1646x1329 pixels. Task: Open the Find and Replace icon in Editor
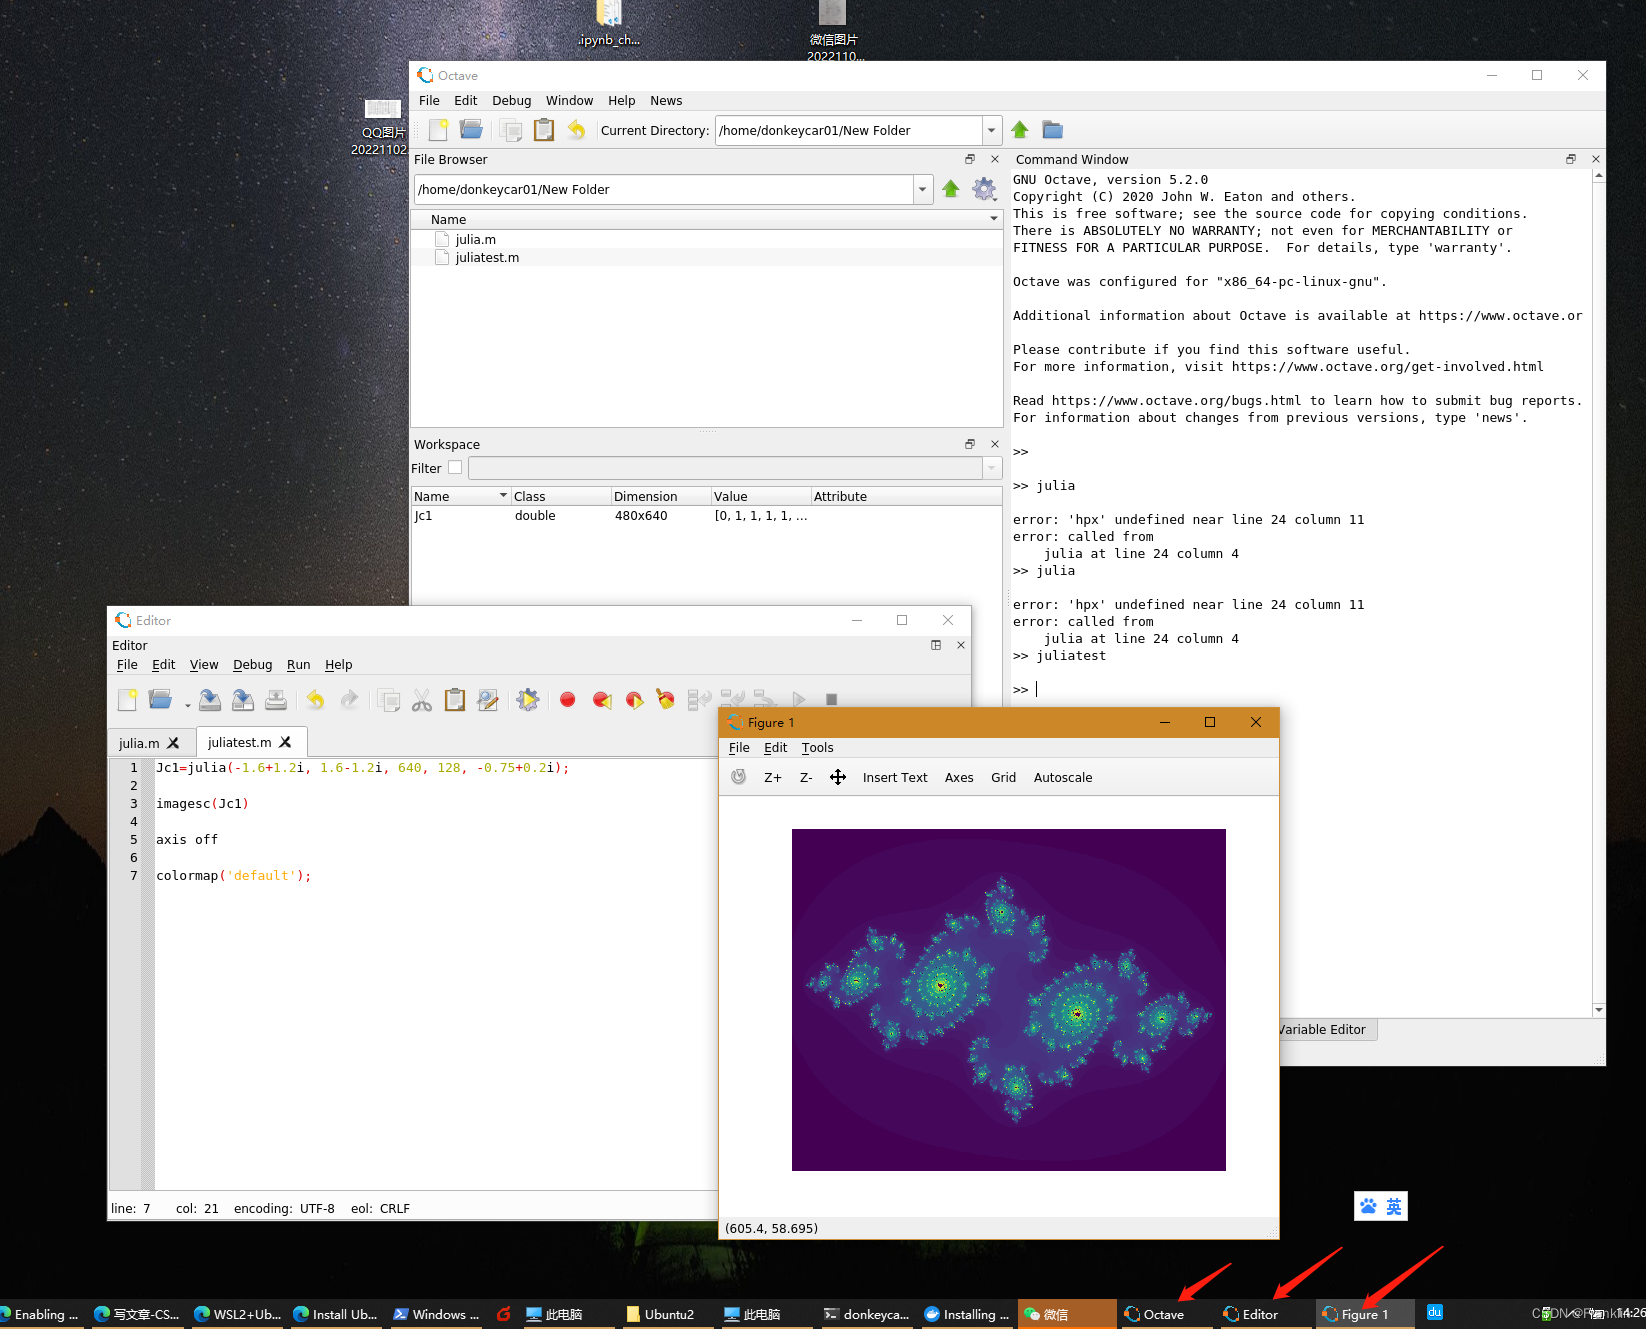tap(489, 699)
